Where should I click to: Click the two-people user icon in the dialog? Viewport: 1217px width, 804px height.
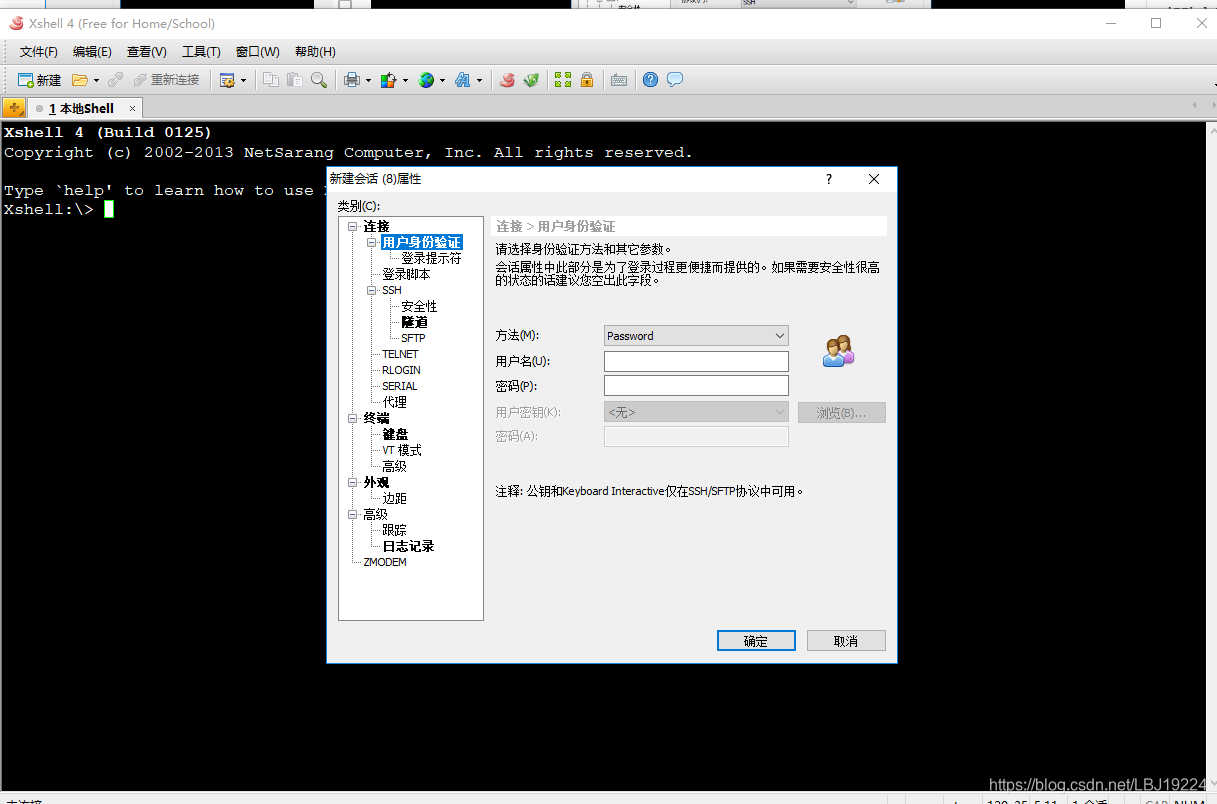[x=839, y=351]
